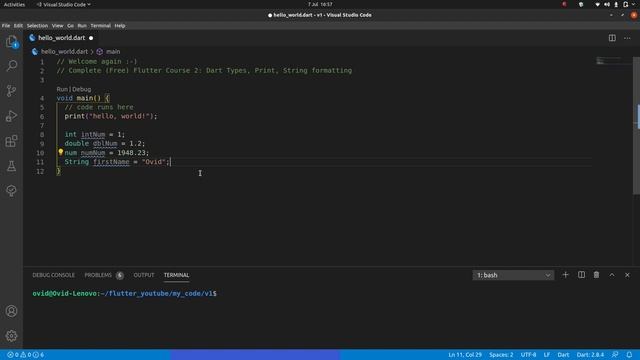Click the Dart file icon in the tab
The width and height of the screenshot is (640, 360).
[x=32, y=38]
